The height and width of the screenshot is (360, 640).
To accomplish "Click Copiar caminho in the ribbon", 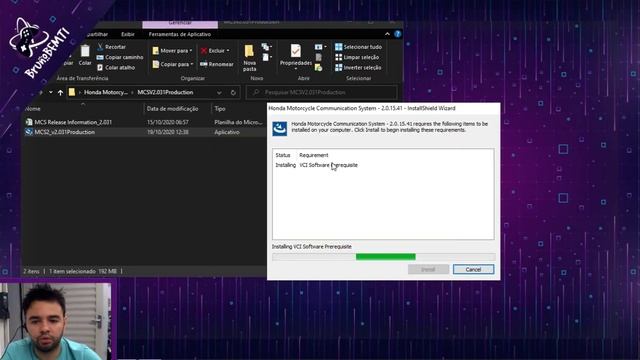I will pos(120,57).
